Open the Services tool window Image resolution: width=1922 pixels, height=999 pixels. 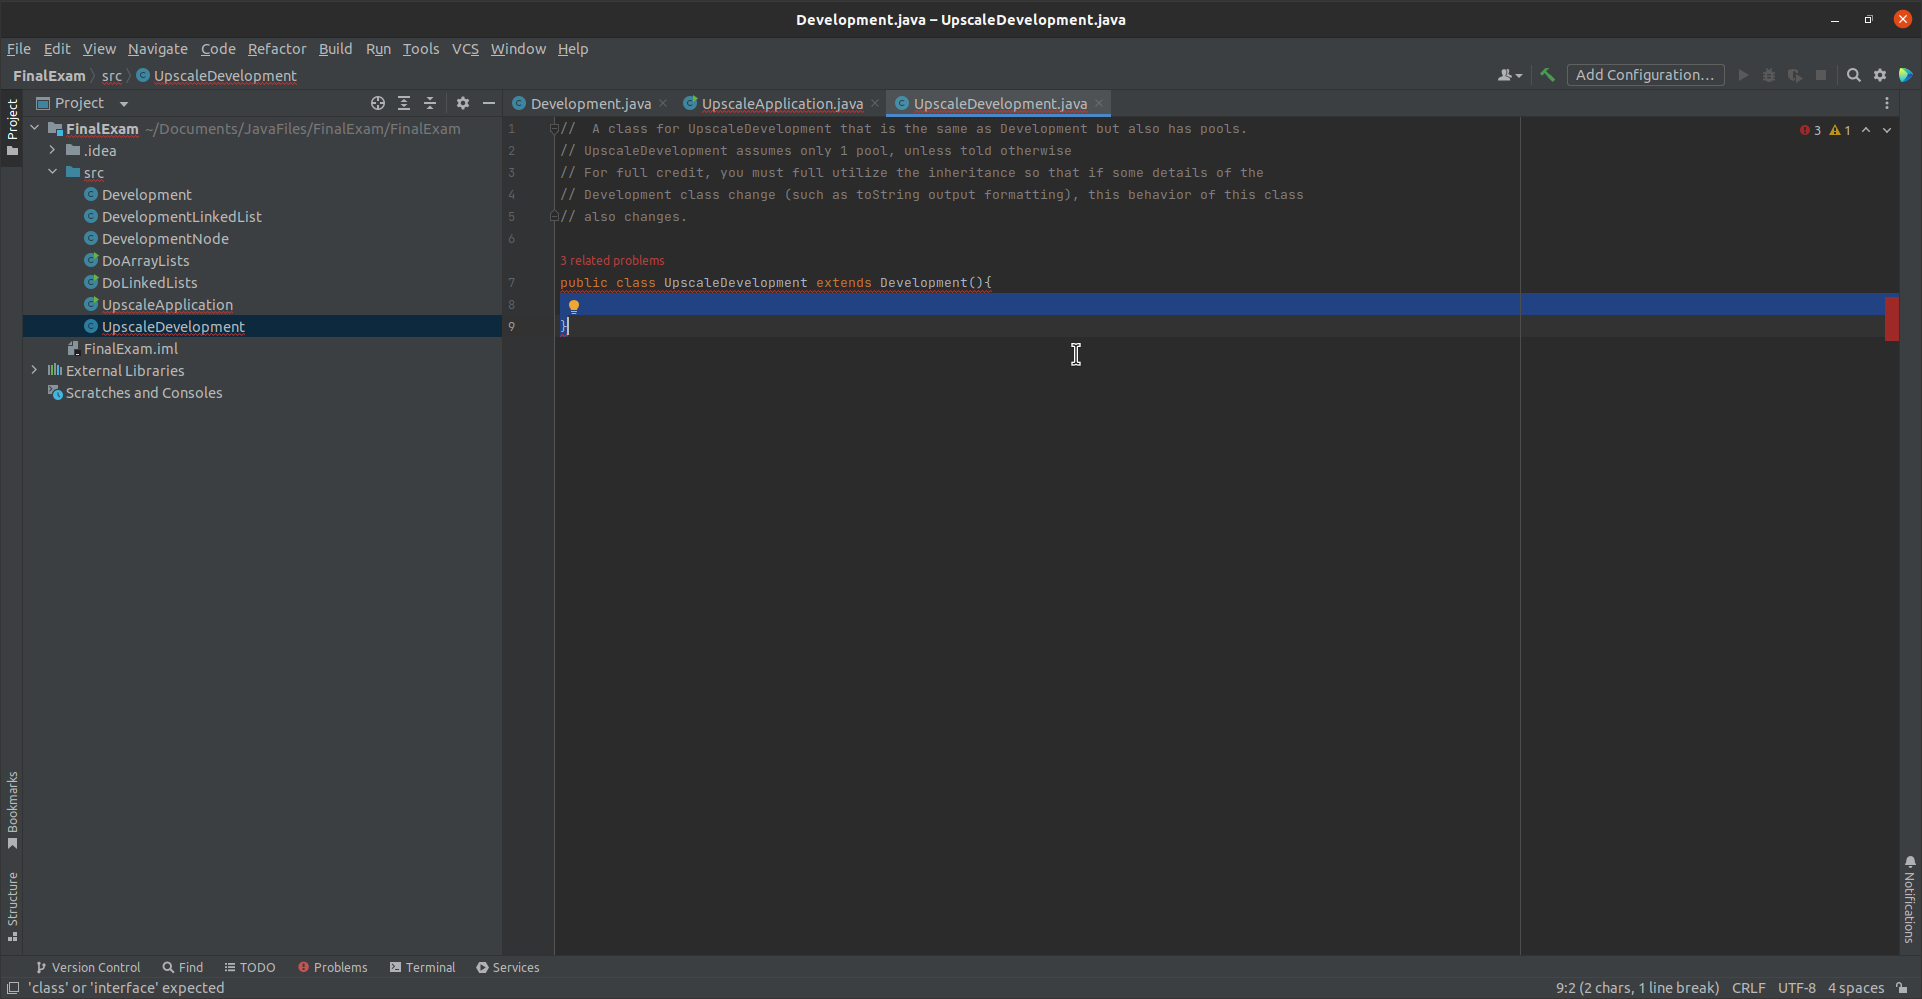(x=508, y=967)
